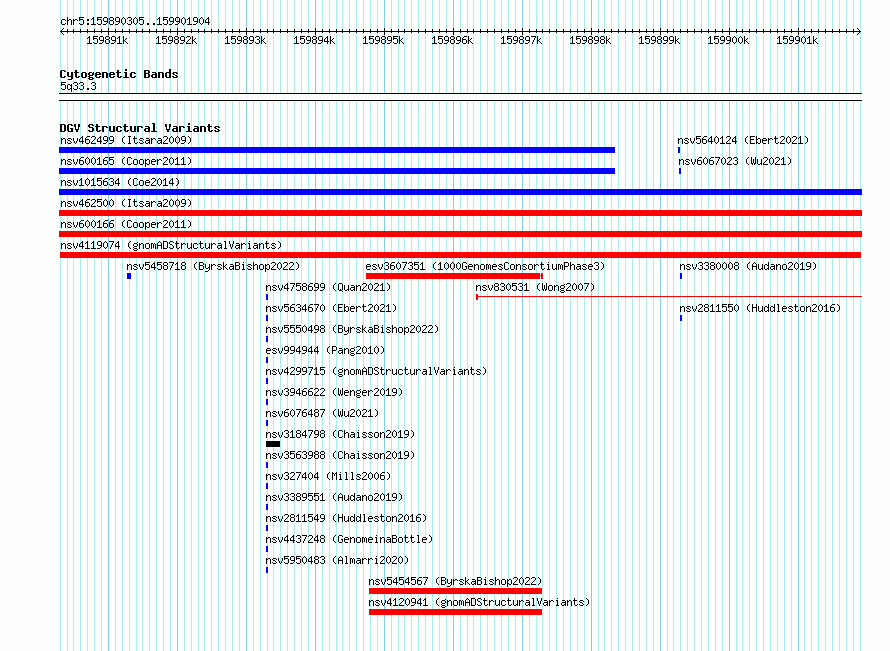Select the red bar under nsv5454567

455,591
